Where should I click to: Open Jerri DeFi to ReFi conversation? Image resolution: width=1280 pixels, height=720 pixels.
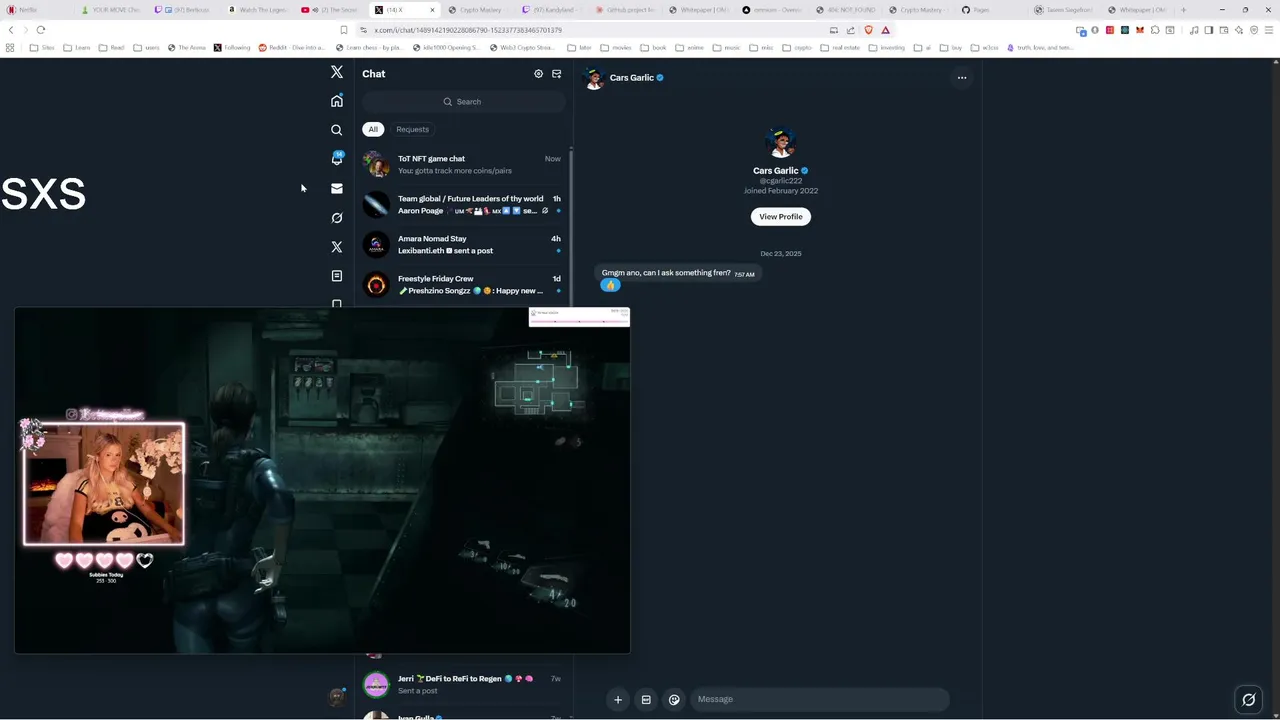click(465, 684)
